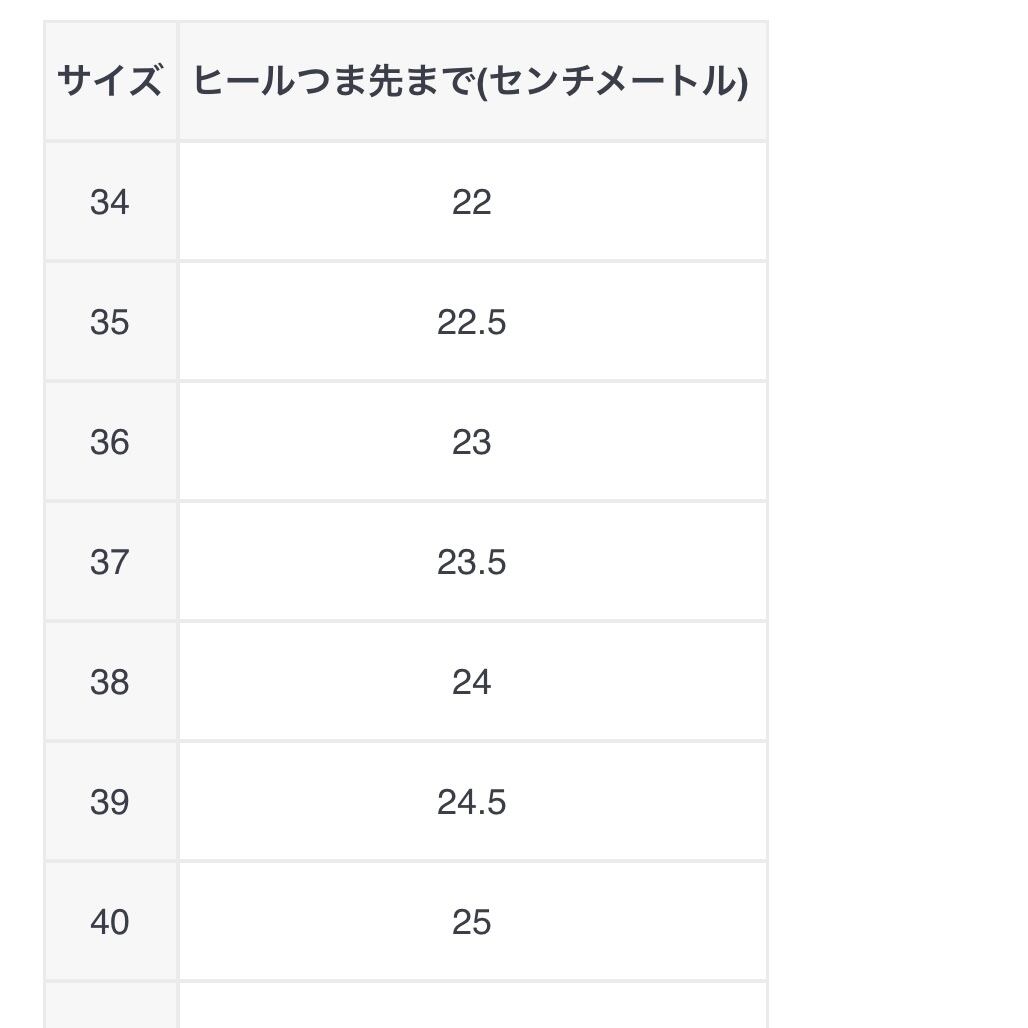Click the 25 centimeter value
This screenshot has width=1028, height=1028.
[x=471, y=922]
